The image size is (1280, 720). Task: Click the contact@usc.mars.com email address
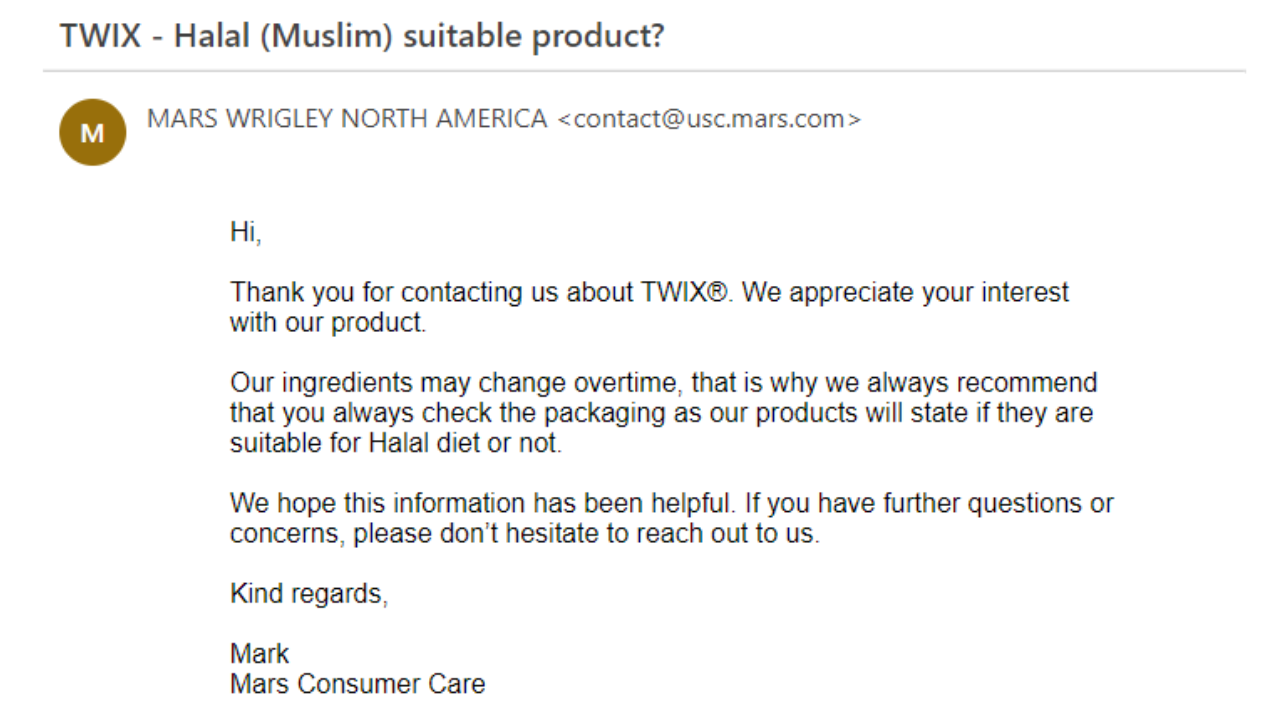click(709, 119)
